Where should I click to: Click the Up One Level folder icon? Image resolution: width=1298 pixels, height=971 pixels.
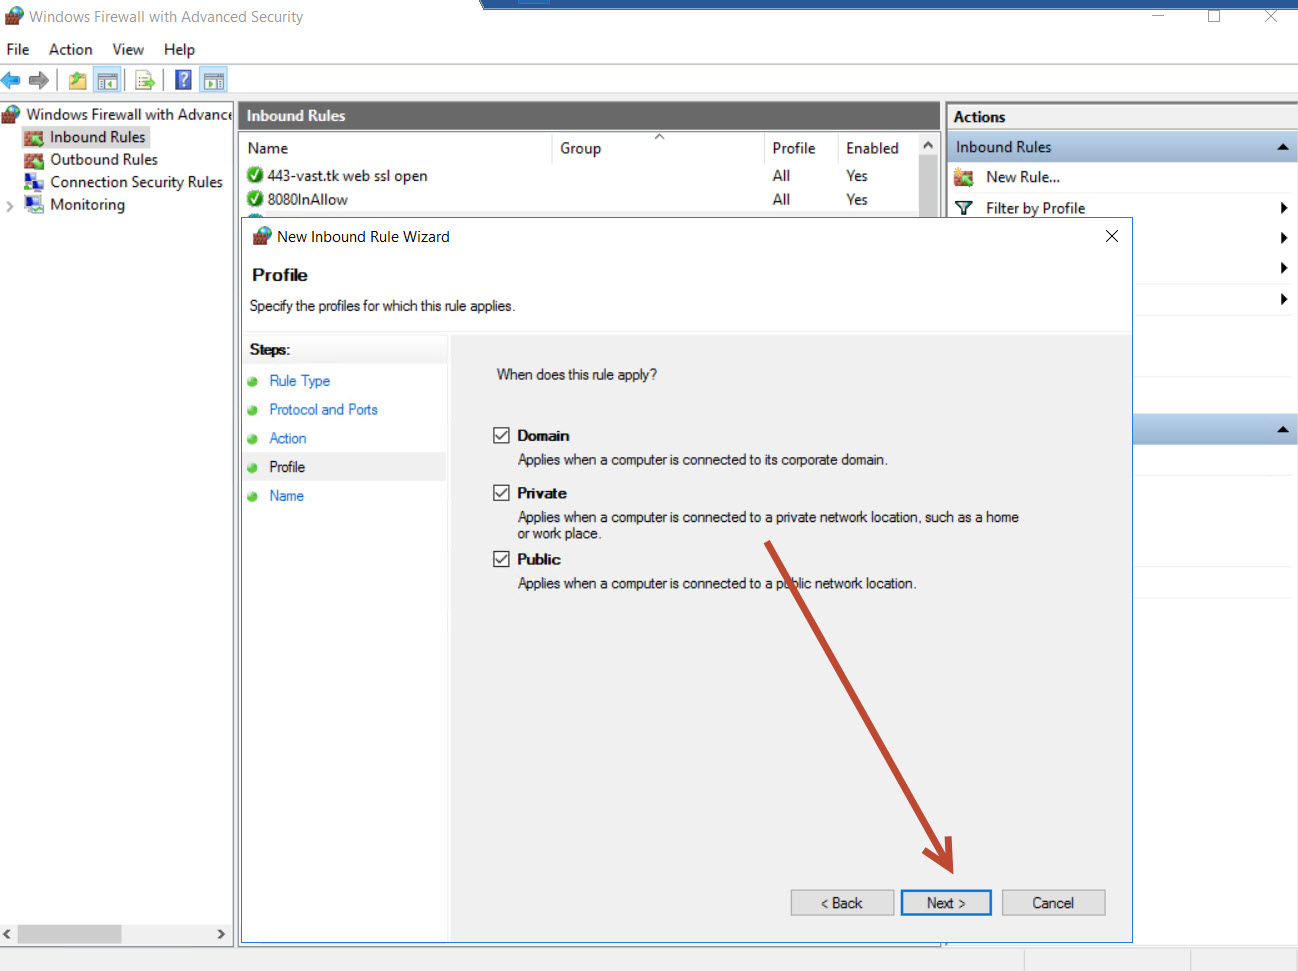[x=77, y=80]
